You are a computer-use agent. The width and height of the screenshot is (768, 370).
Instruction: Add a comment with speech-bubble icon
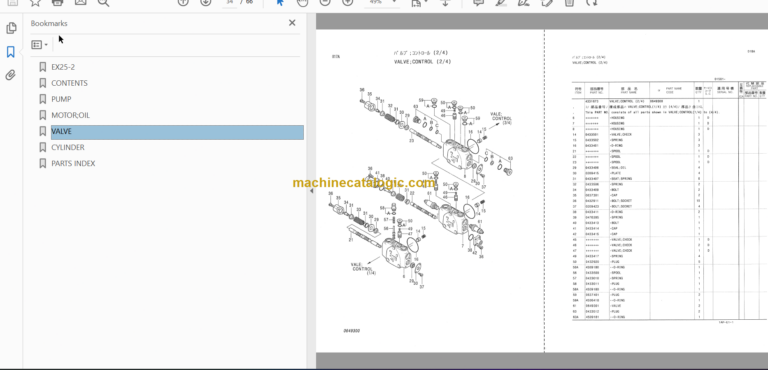pos(479,2)
